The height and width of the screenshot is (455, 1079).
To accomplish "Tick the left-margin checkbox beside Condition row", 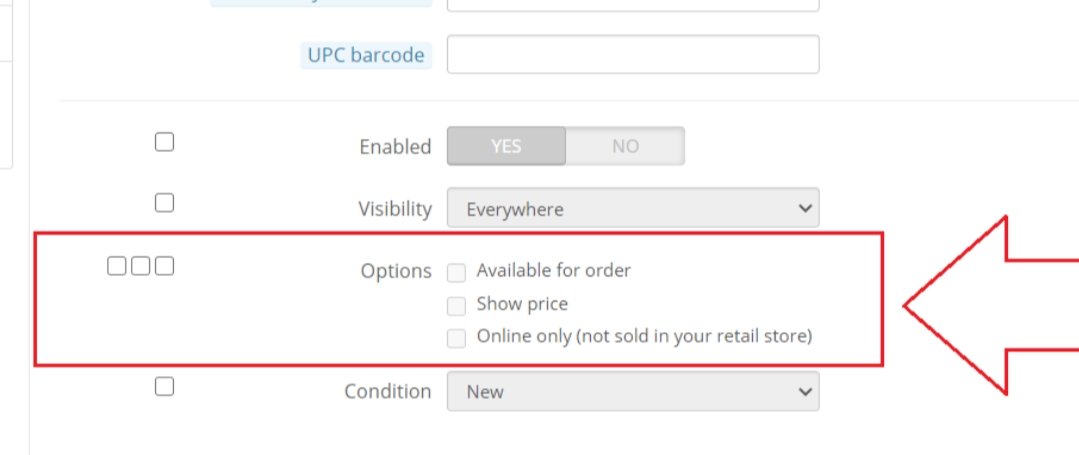I will 165,387.
